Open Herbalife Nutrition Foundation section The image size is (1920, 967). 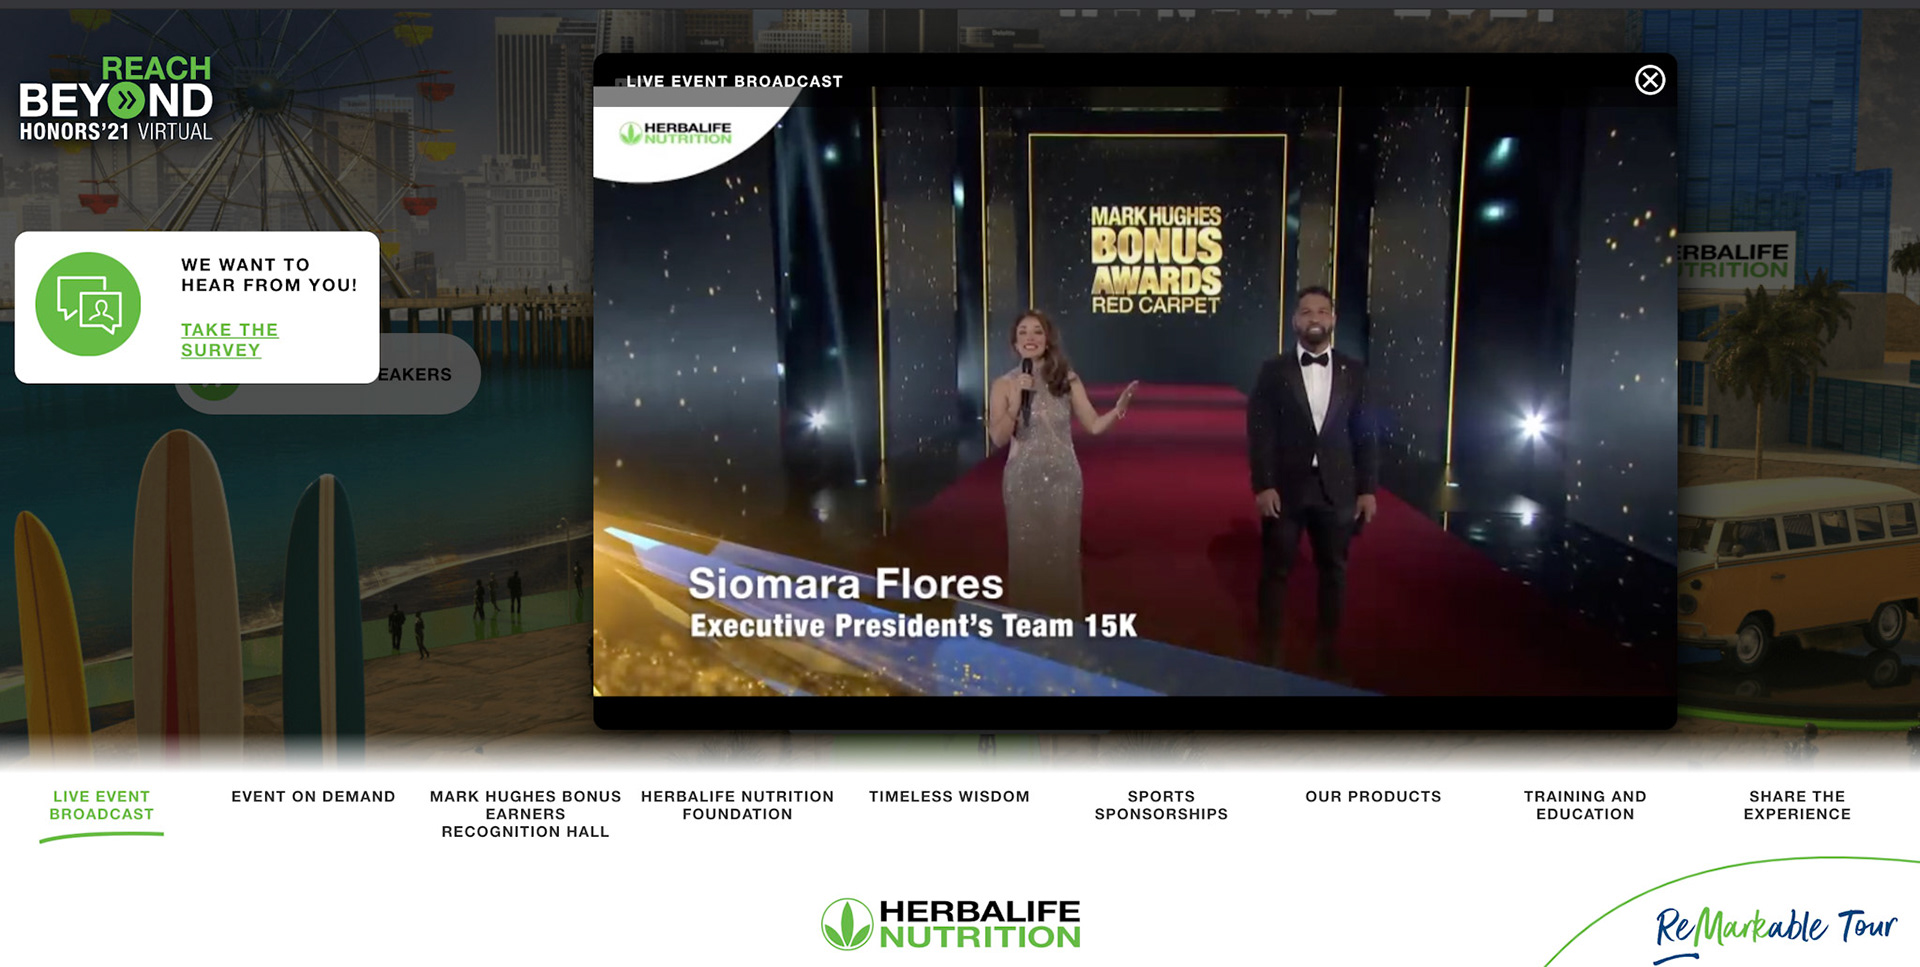(x=737, y=805)
